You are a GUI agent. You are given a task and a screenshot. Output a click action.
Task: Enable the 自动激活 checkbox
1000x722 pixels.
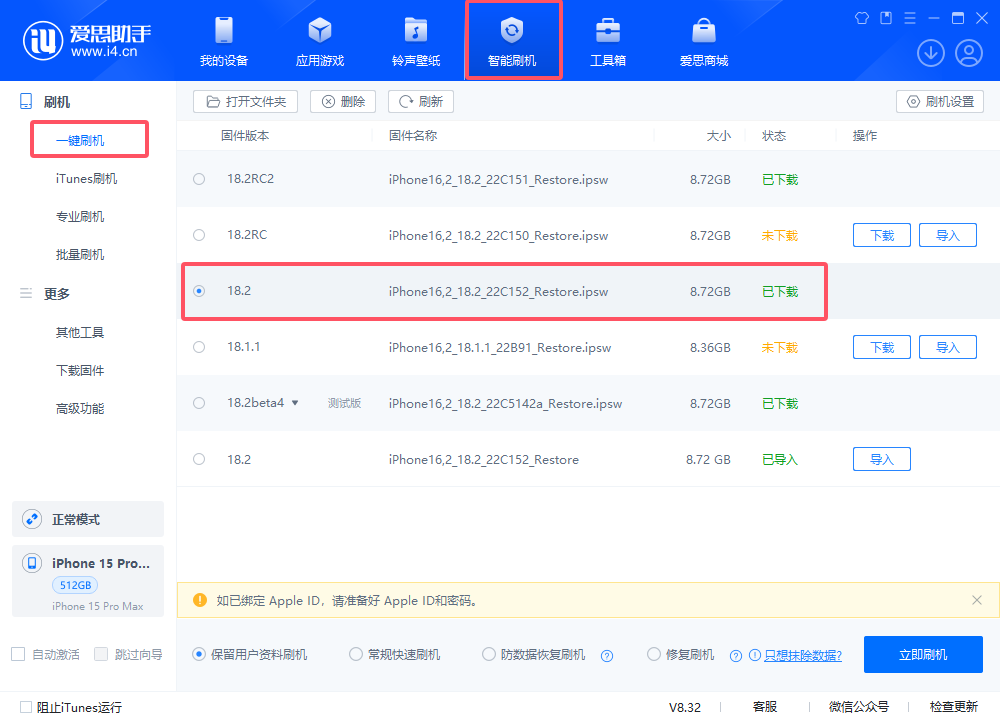[x=17, y=654]
